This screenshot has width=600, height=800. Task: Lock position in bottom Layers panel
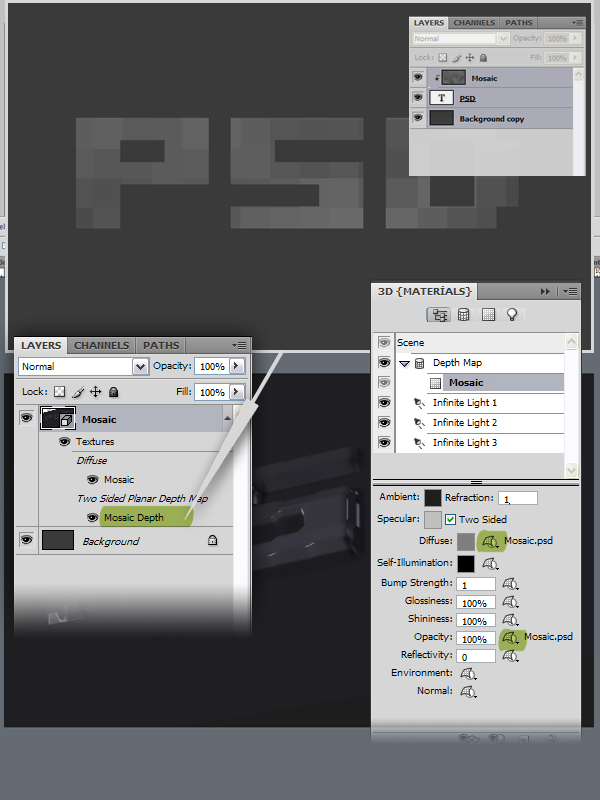pos(95,392)
